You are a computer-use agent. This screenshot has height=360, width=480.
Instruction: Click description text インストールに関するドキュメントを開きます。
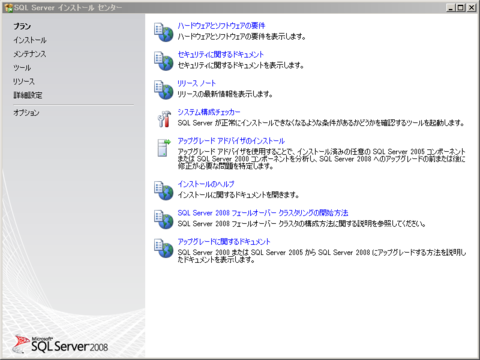(238, 195)
